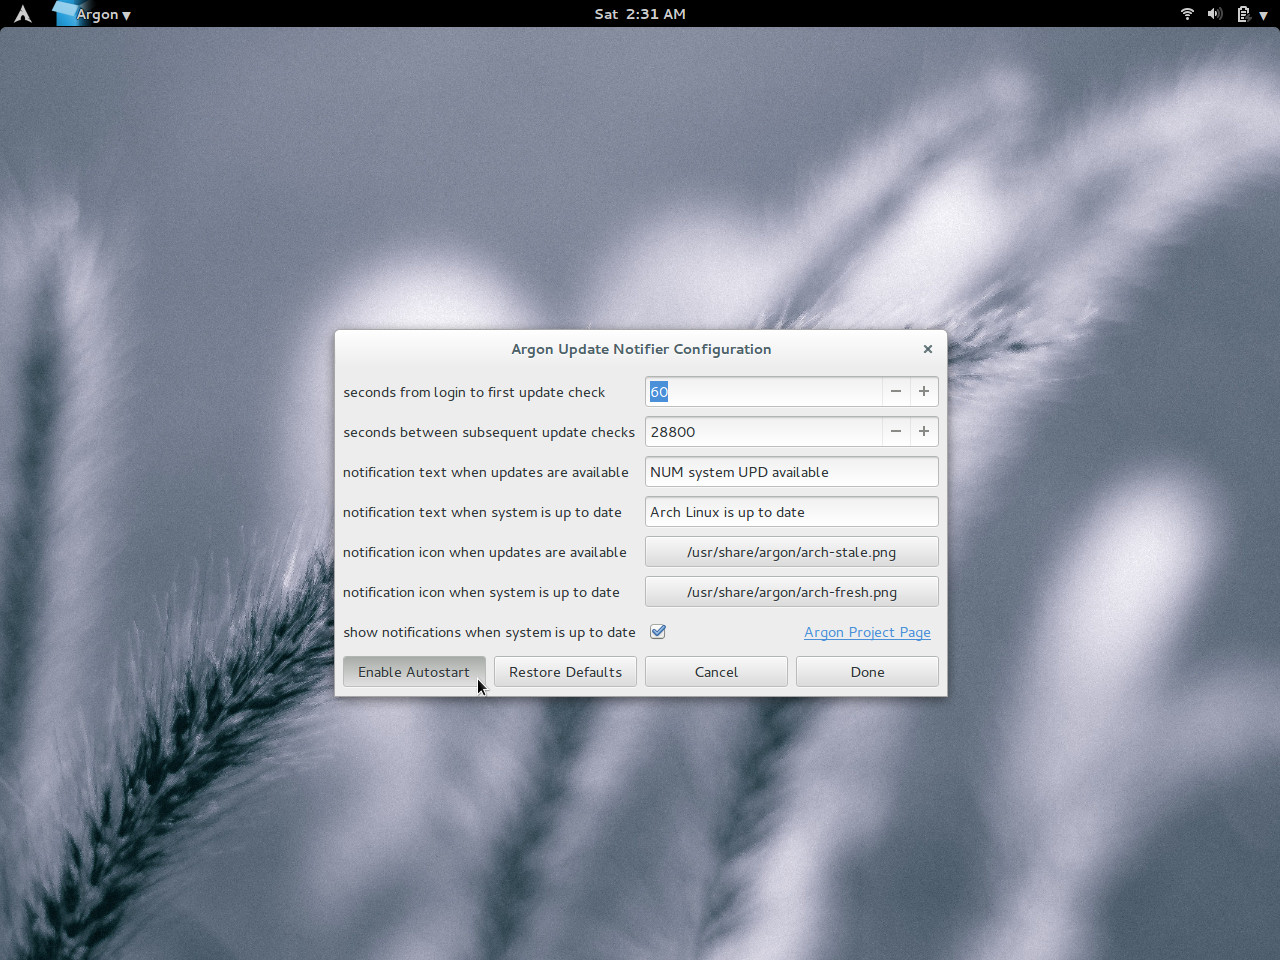The height and width of the screenshot is (960, 1280).
Task: Open the clock showing Sat 2:31 AM
Action: click(640, 14)
